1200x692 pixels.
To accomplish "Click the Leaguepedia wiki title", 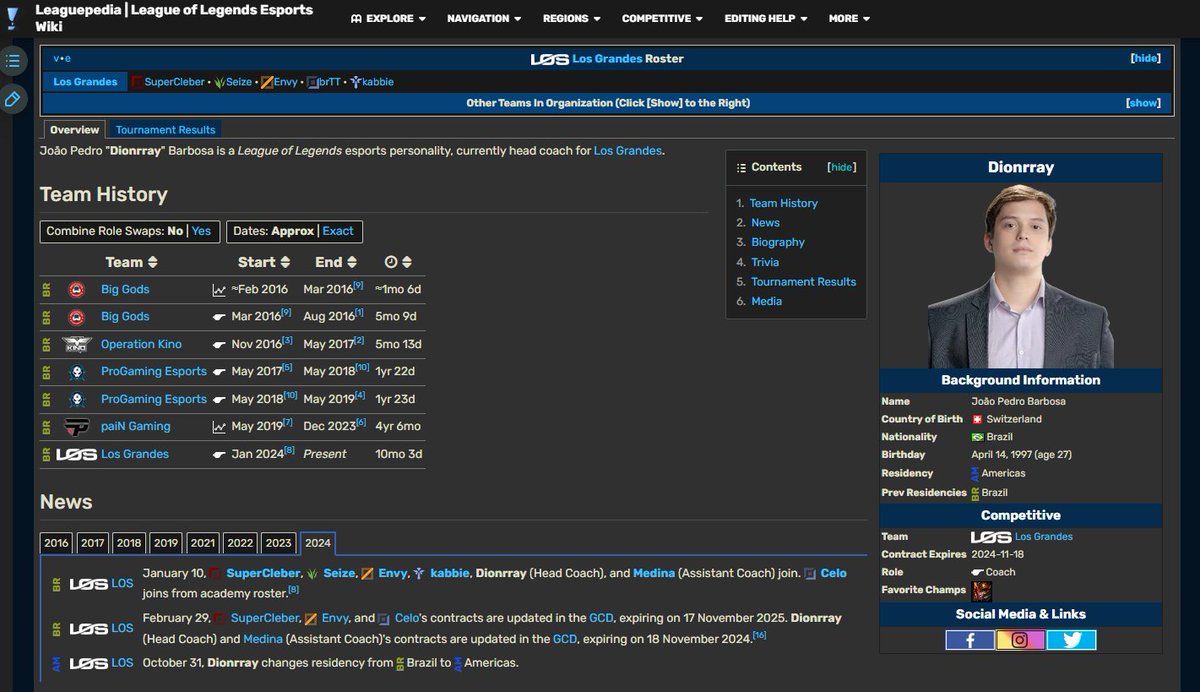I will point(174,18).
